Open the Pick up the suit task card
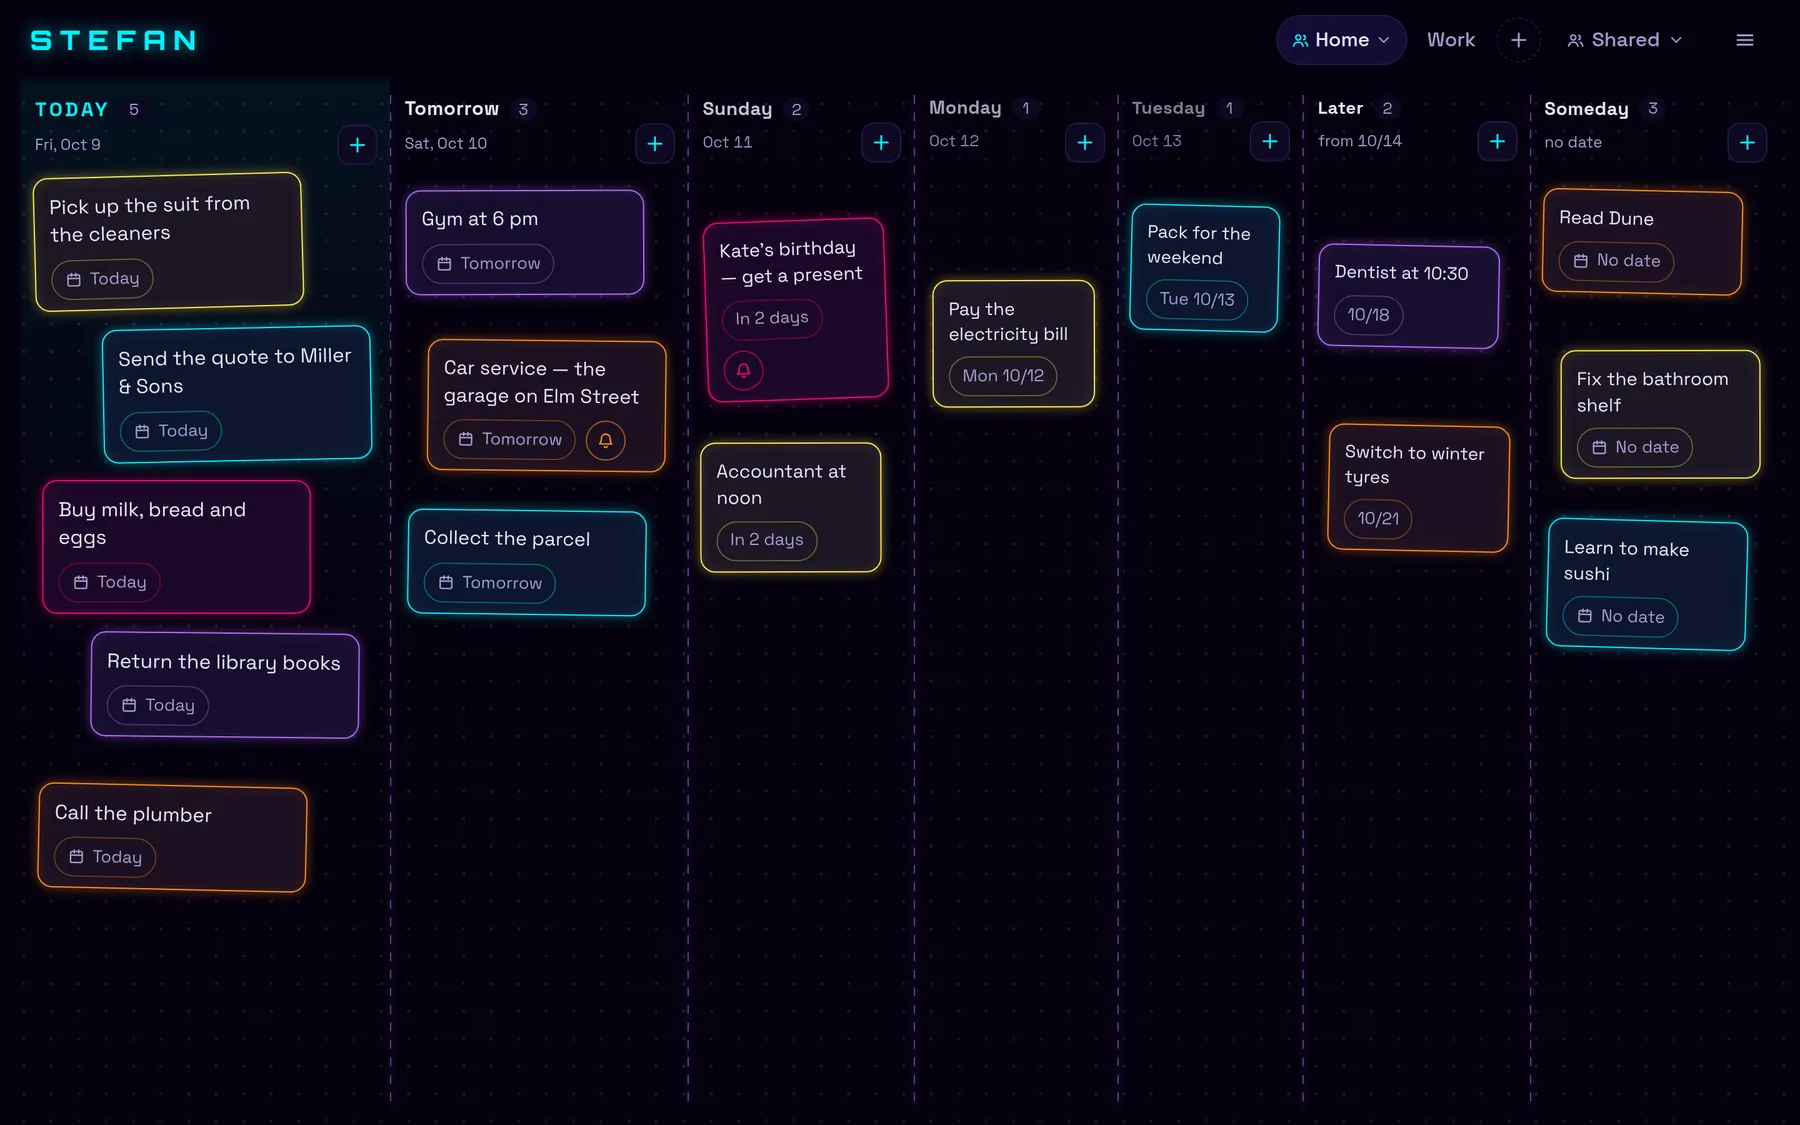1800x1125 pixels. [169, 241]
